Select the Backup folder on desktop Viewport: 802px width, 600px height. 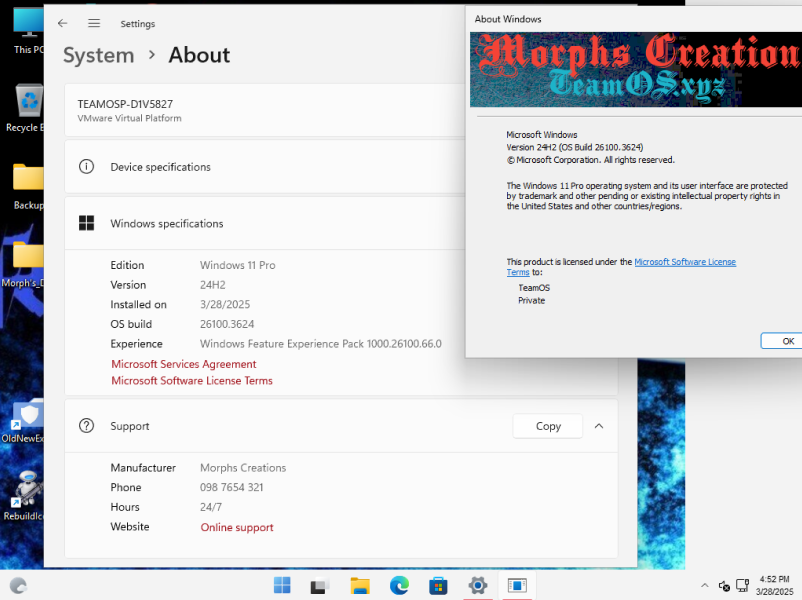click(28, 186)
